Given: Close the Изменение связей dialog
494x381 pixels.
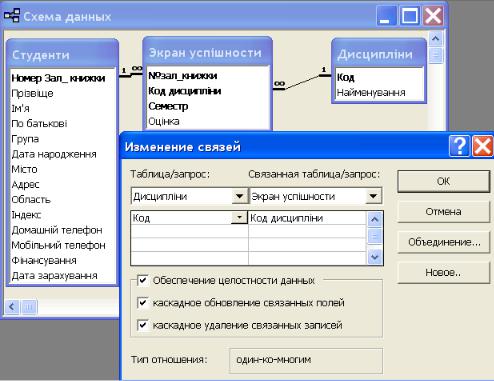Looking at the screenshot, I should pos(482,146).
